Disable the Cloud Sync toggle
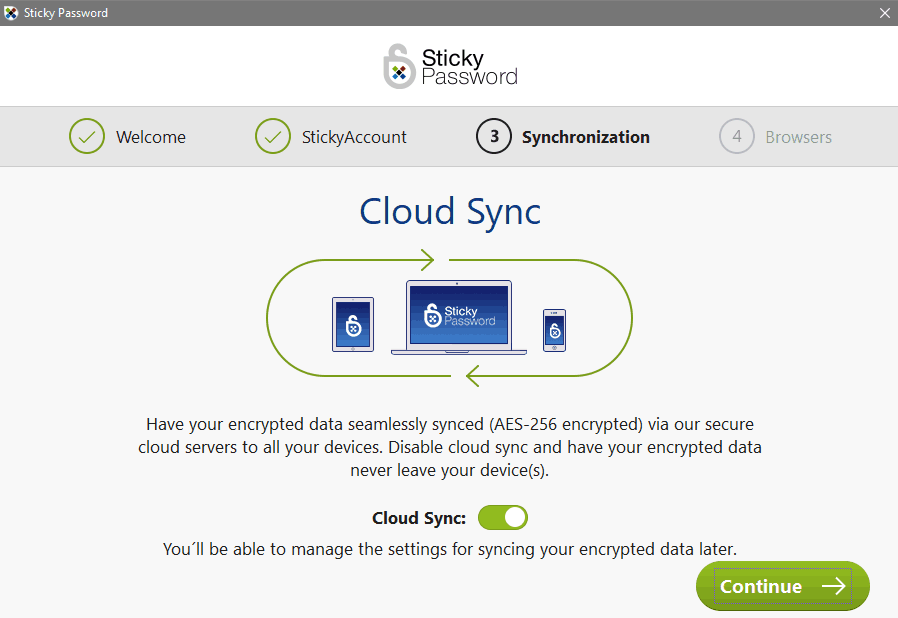Screen dimensions: 898x618 pos(502,517)
